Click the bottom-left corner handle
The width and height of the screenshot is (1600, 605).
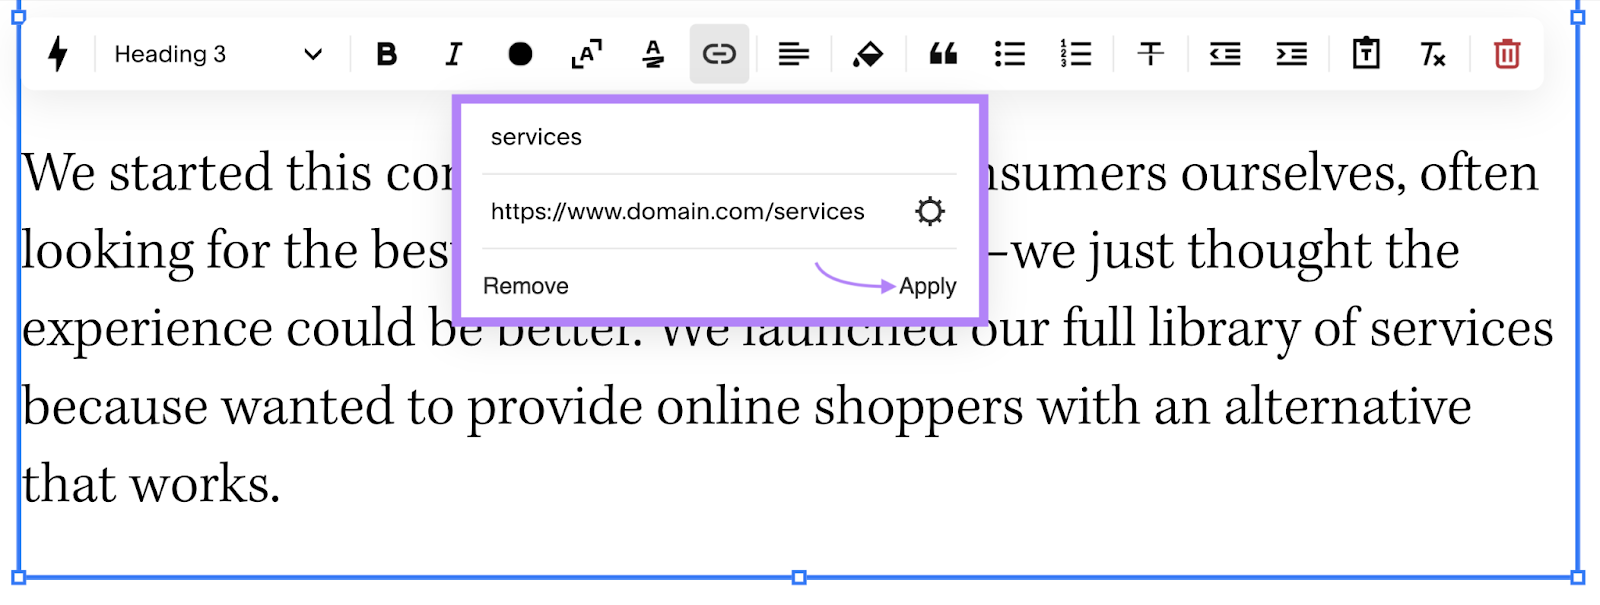(x=18, y=577)
